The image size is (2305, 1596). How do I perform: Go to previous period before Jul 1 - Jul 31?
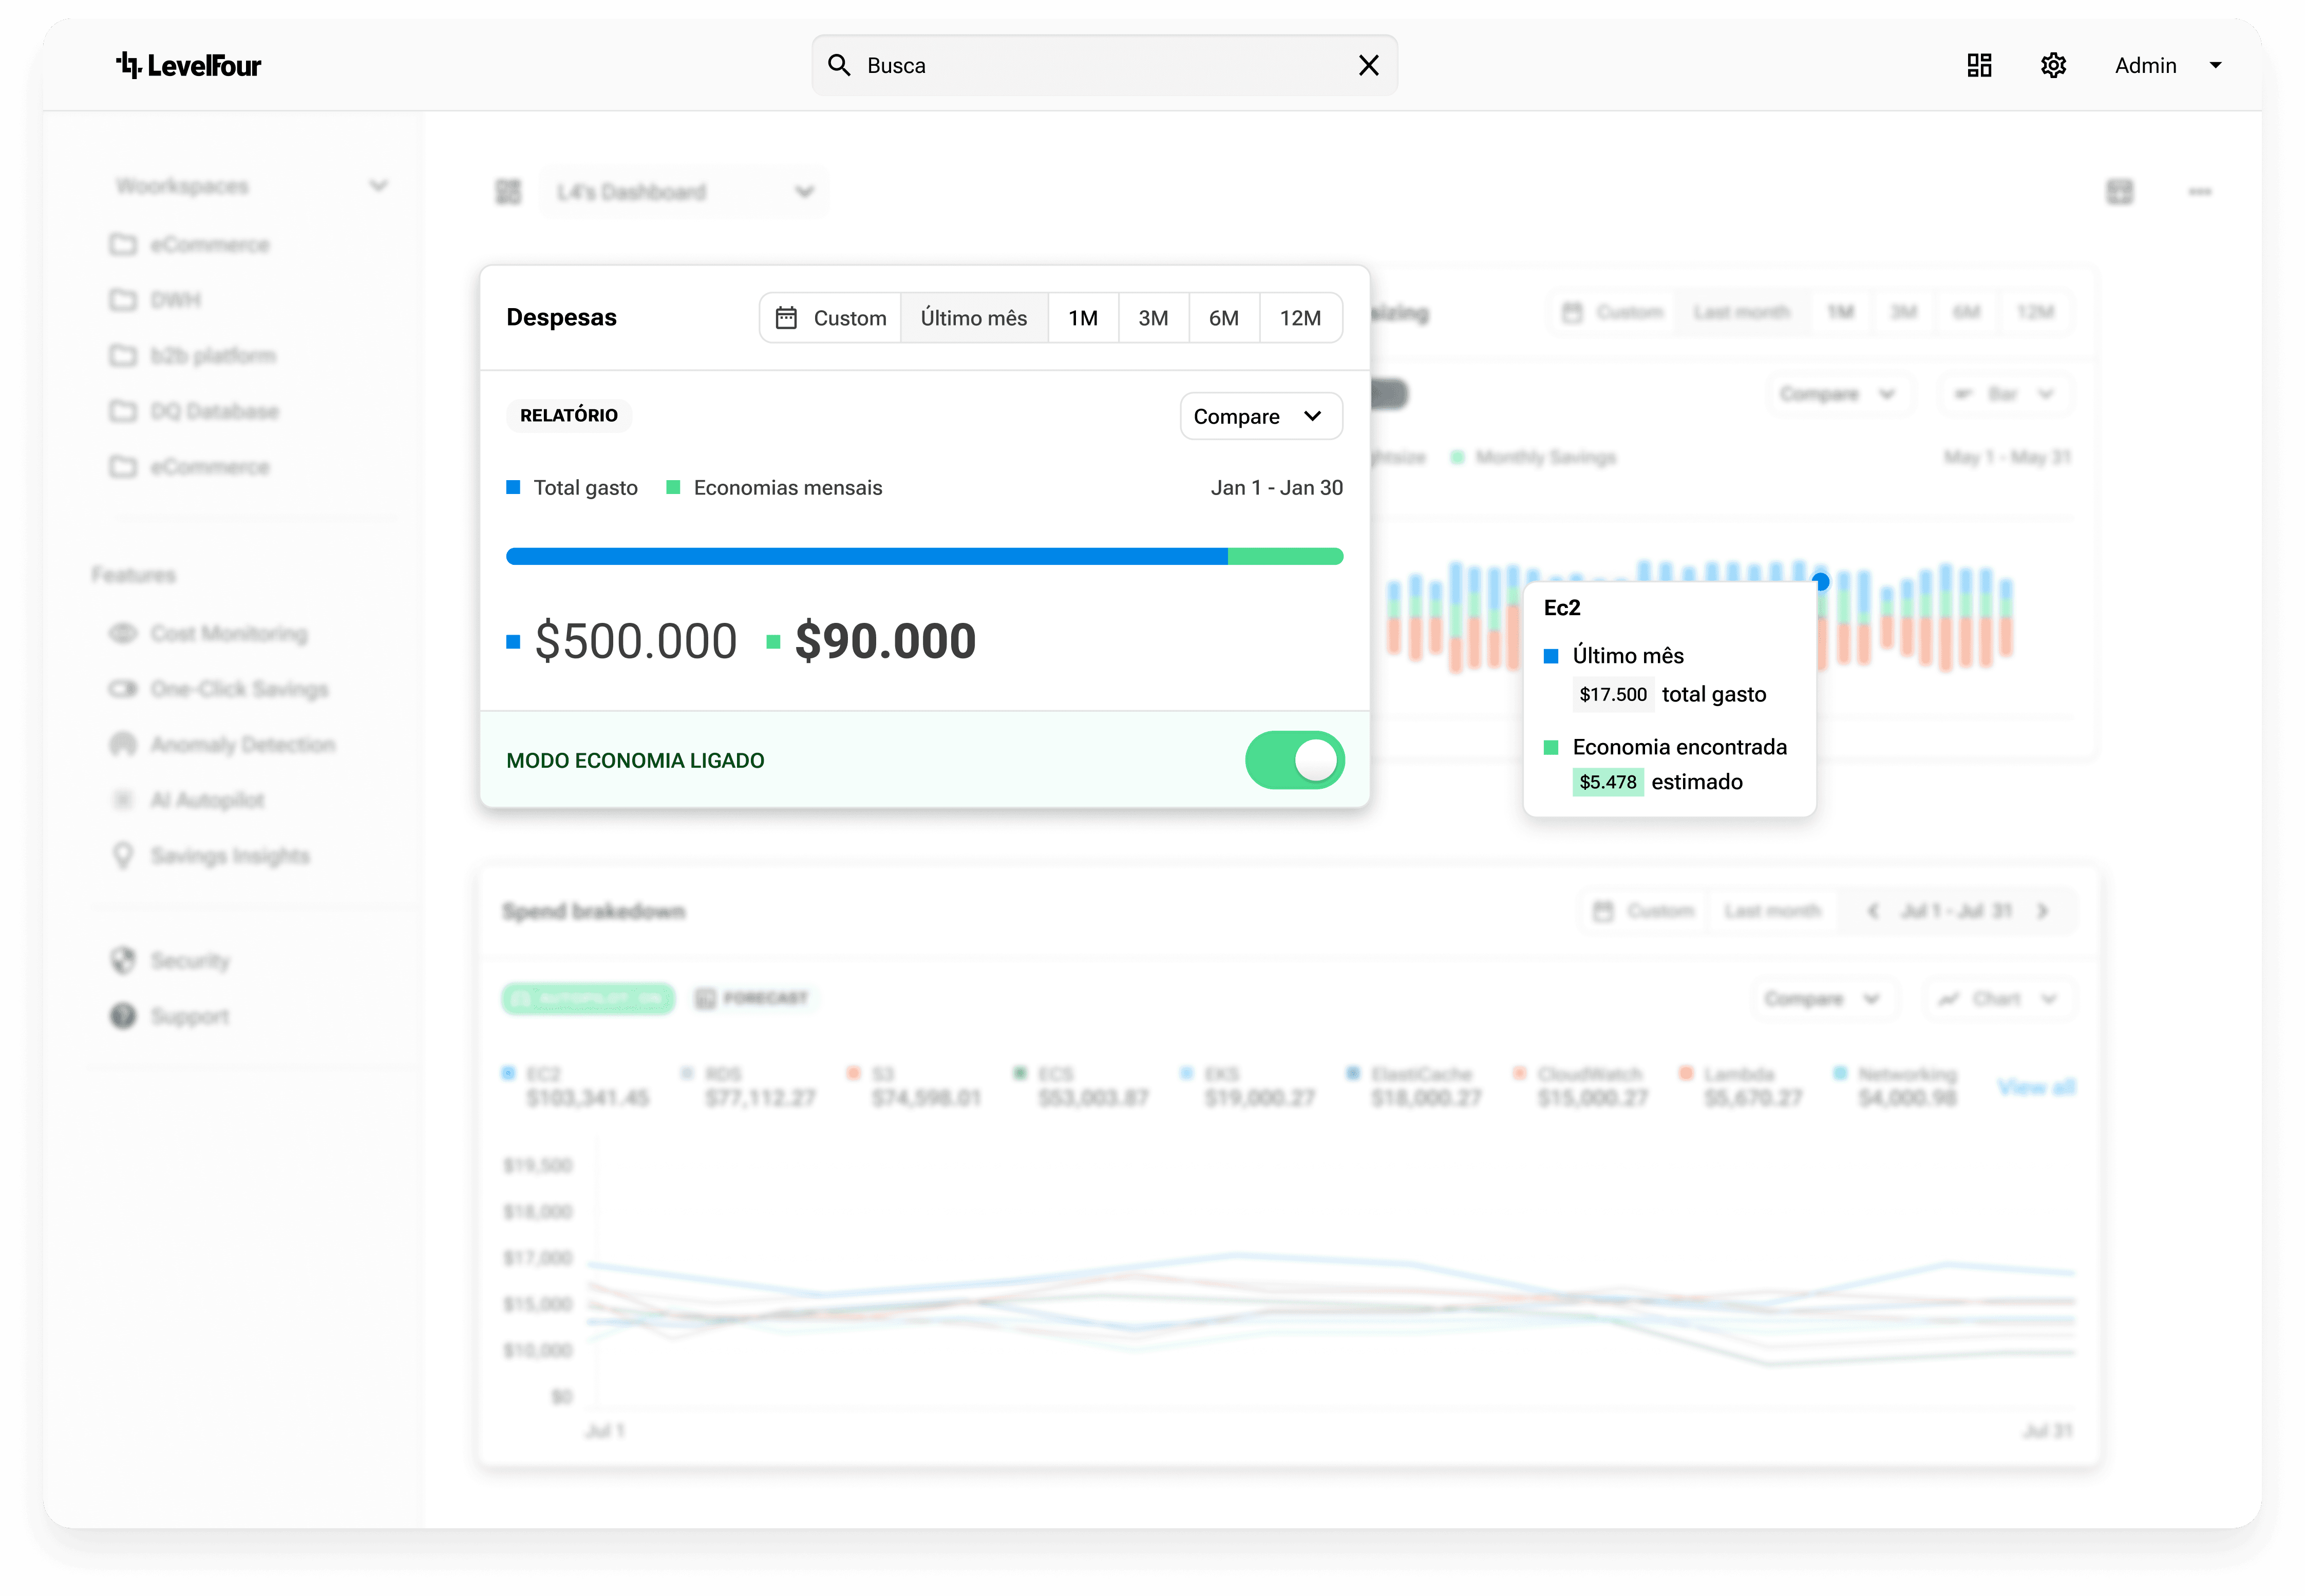1872,912
